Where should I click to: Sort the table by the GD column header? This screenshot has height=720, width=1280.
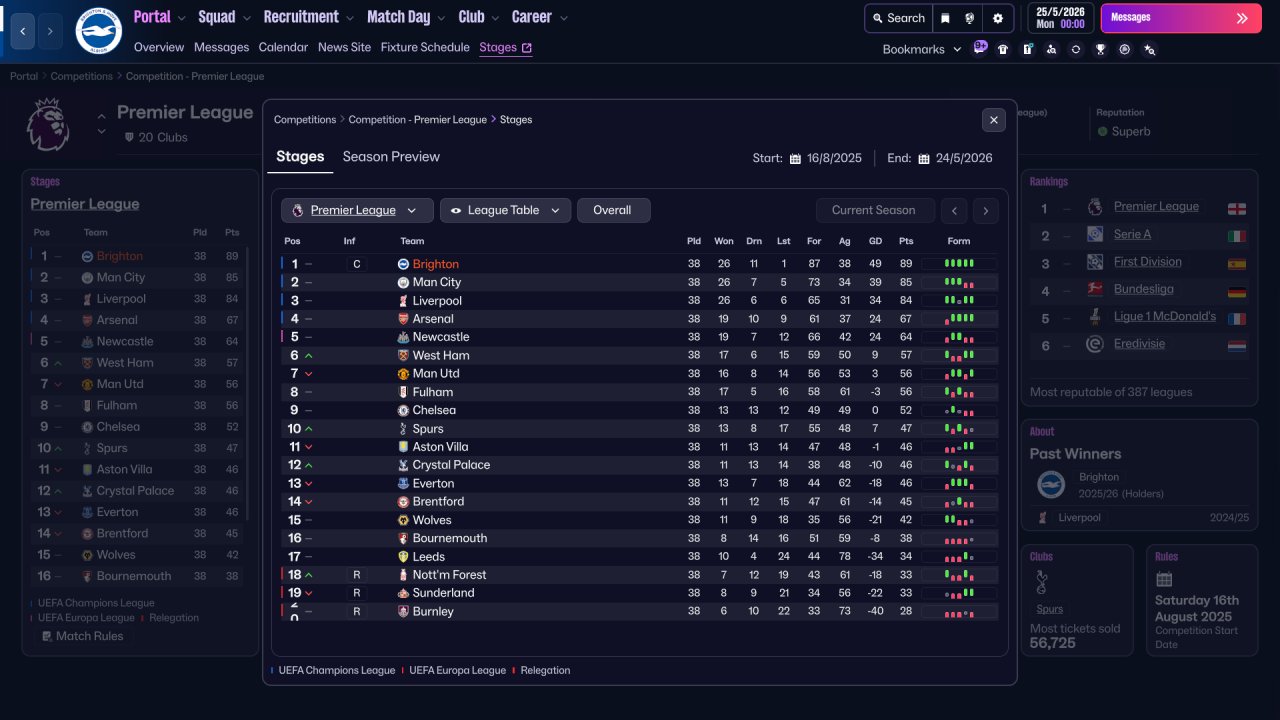tap(876, 241)
